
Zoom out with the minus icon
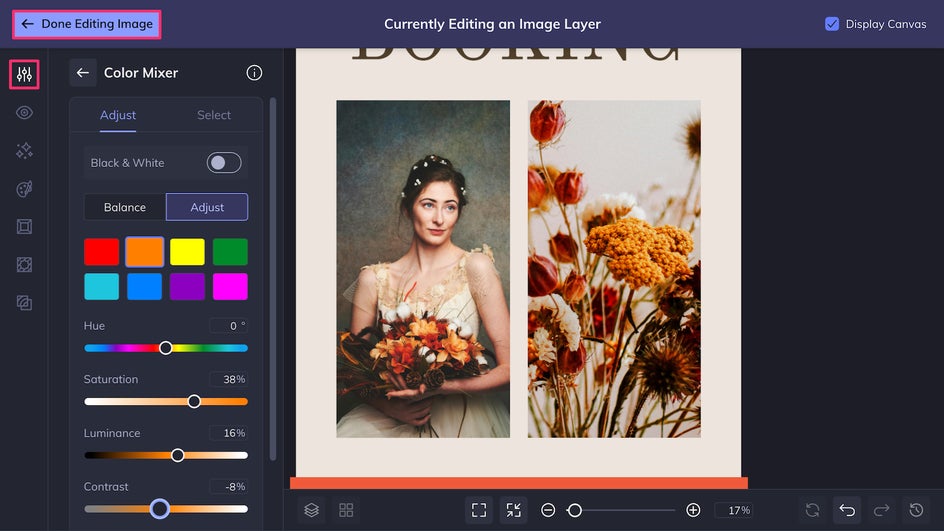tap(548, 510)
